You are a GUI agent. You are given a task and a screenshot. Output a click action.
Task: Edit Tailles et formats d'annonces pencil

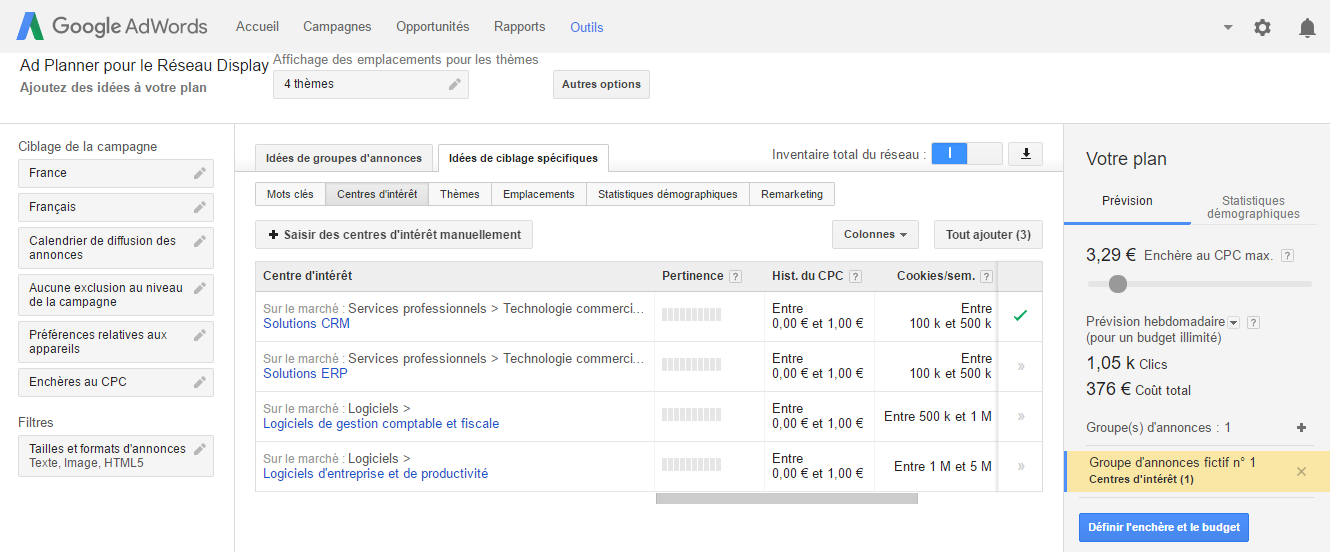200,449
